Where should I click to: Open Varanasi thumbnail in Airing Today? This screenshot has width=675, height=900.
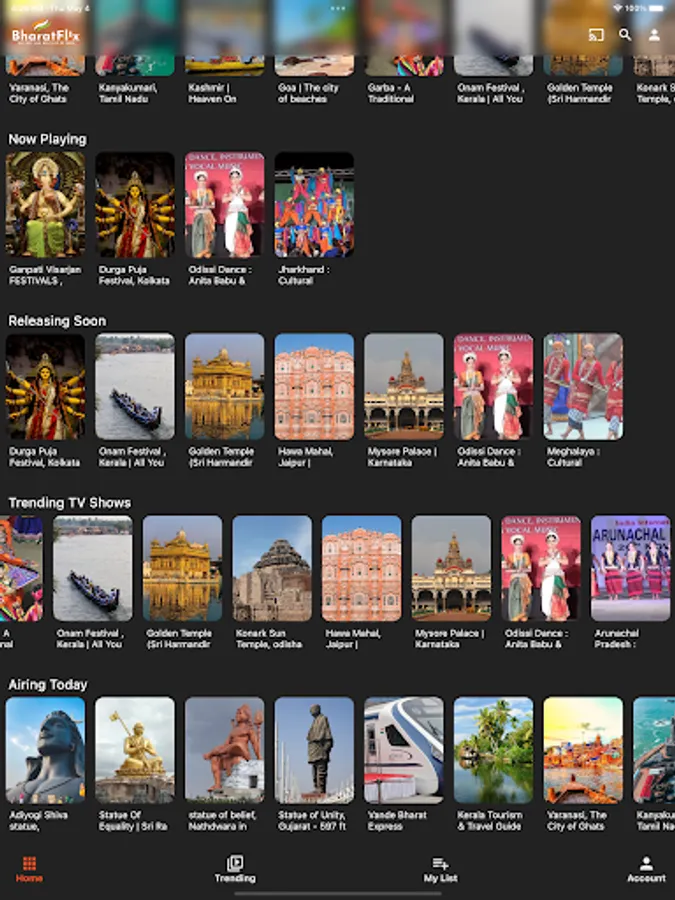tap(583, 750)
